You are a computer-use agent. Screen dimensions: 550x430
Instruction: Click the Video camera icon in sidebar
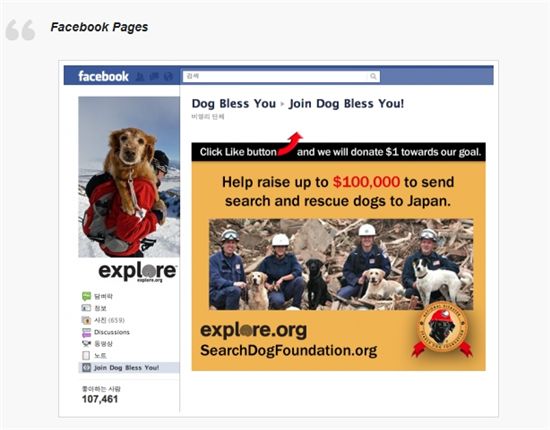(86, 343)
